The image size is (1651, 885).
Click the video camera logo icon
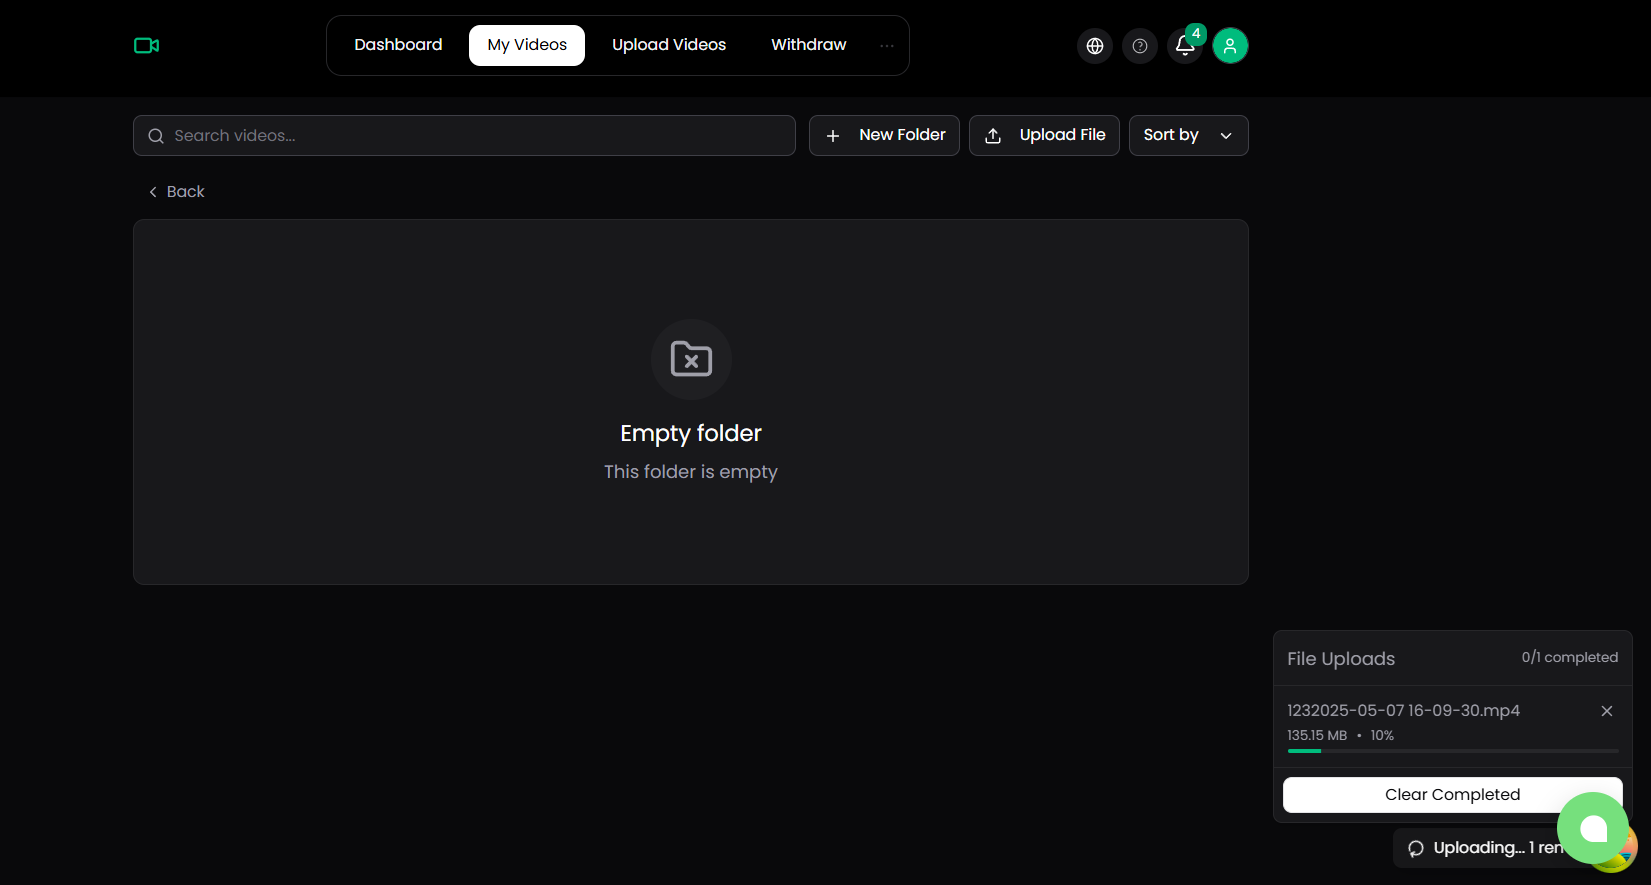tap(147, 46)
